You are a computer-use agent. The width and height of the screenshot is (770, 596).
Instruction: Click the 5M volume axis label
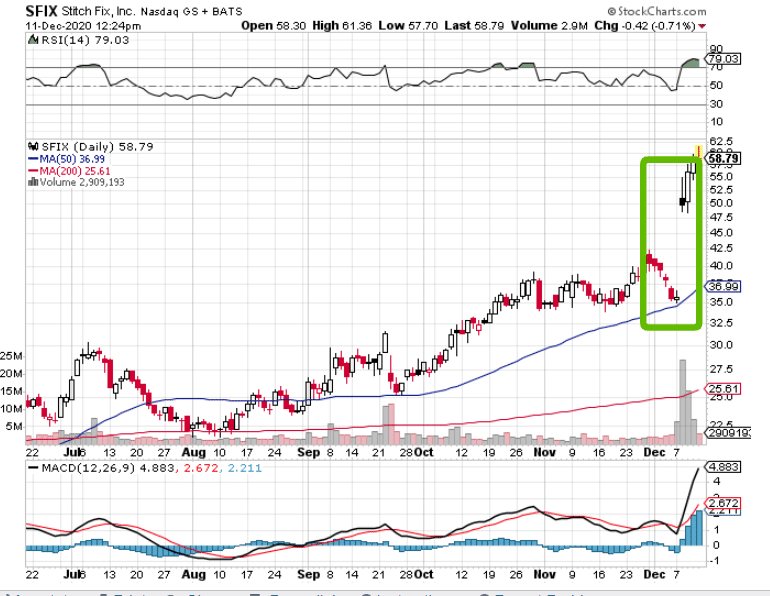(x=13, y=426)
